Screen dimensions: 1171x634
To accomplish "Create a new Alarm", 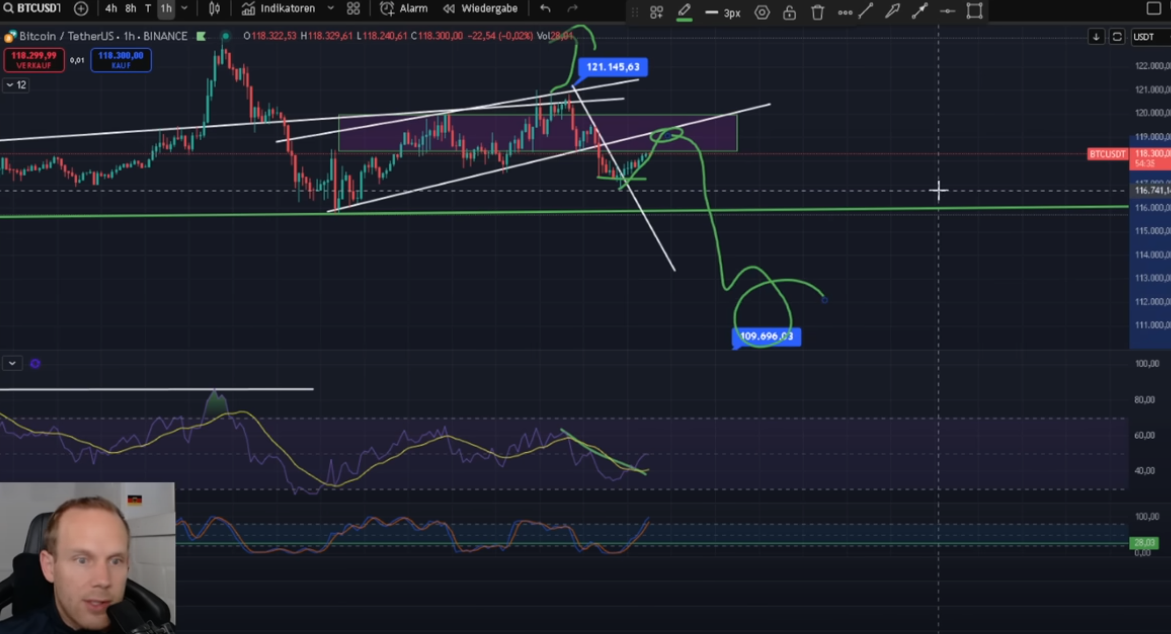I will [x=404, y=9].
